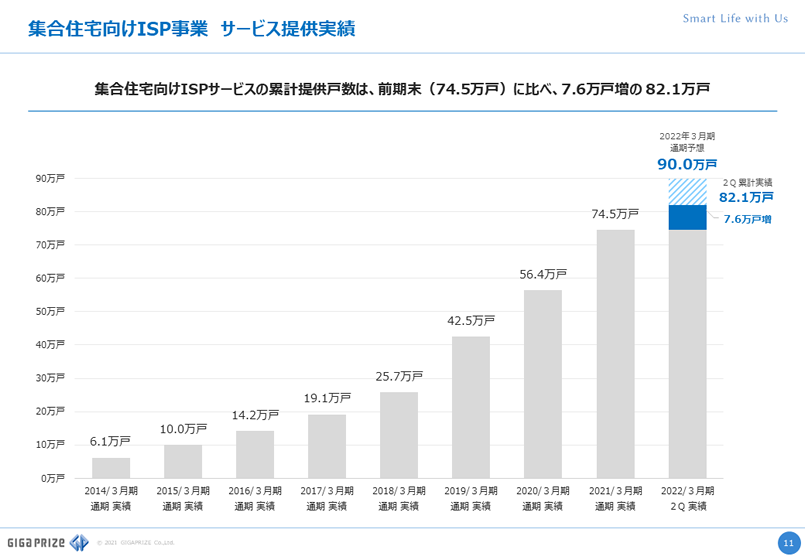
Task: Click the 90万戸 y-axis tick label
Action: [50, 179]
